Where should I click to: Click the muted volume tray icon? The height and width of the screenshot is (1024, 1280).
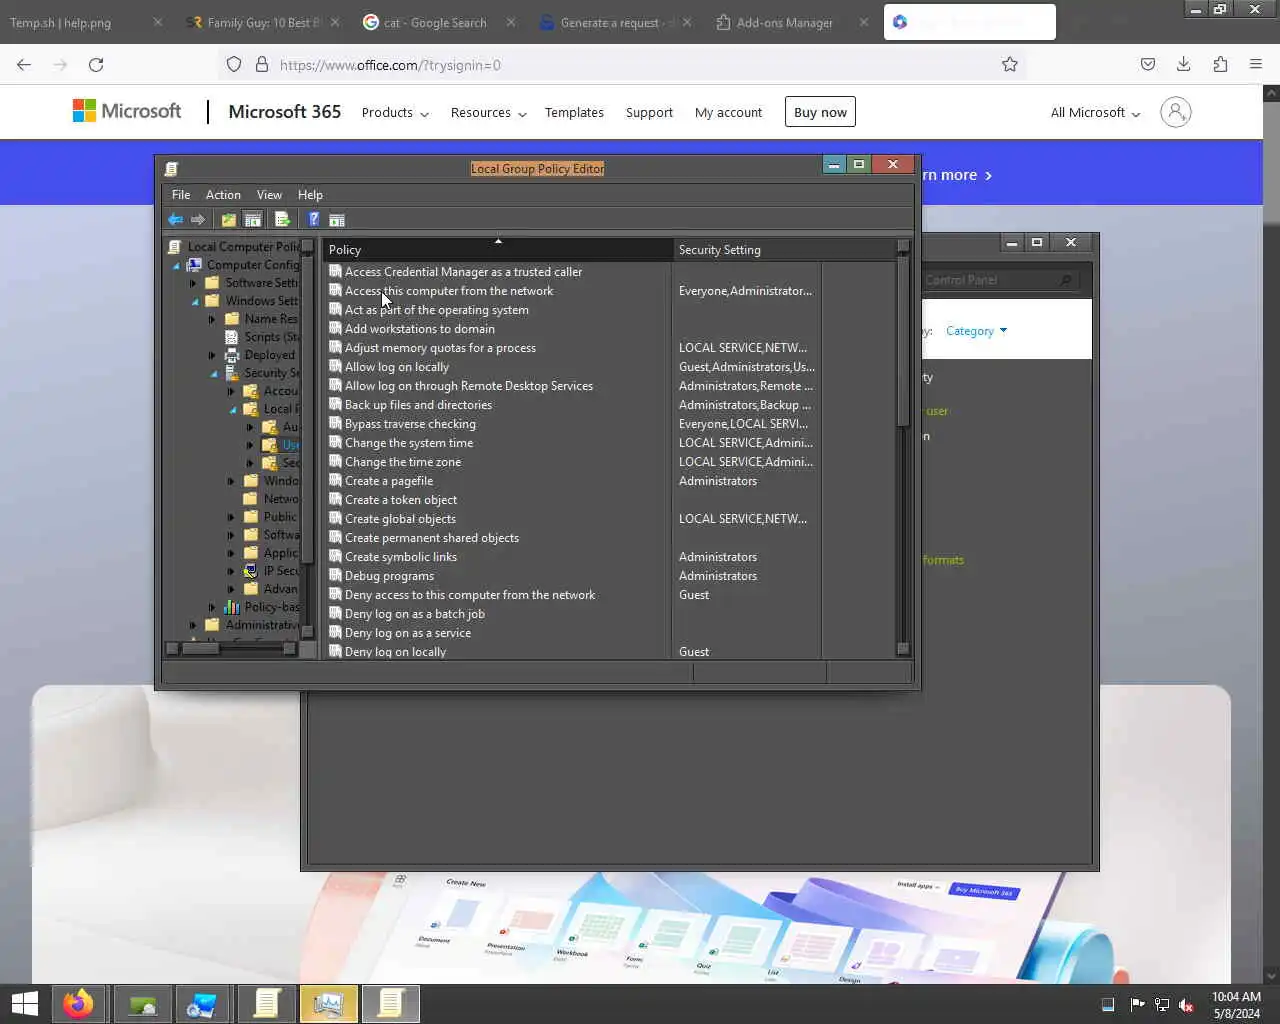click(x=1186, y=1004)
